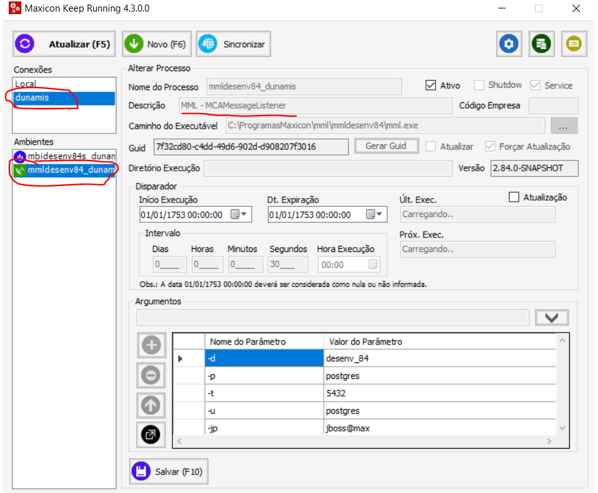598x493 pixels.
Task: Click the table vertical scrollbar down arrow
Action: (x=562, y=429)
